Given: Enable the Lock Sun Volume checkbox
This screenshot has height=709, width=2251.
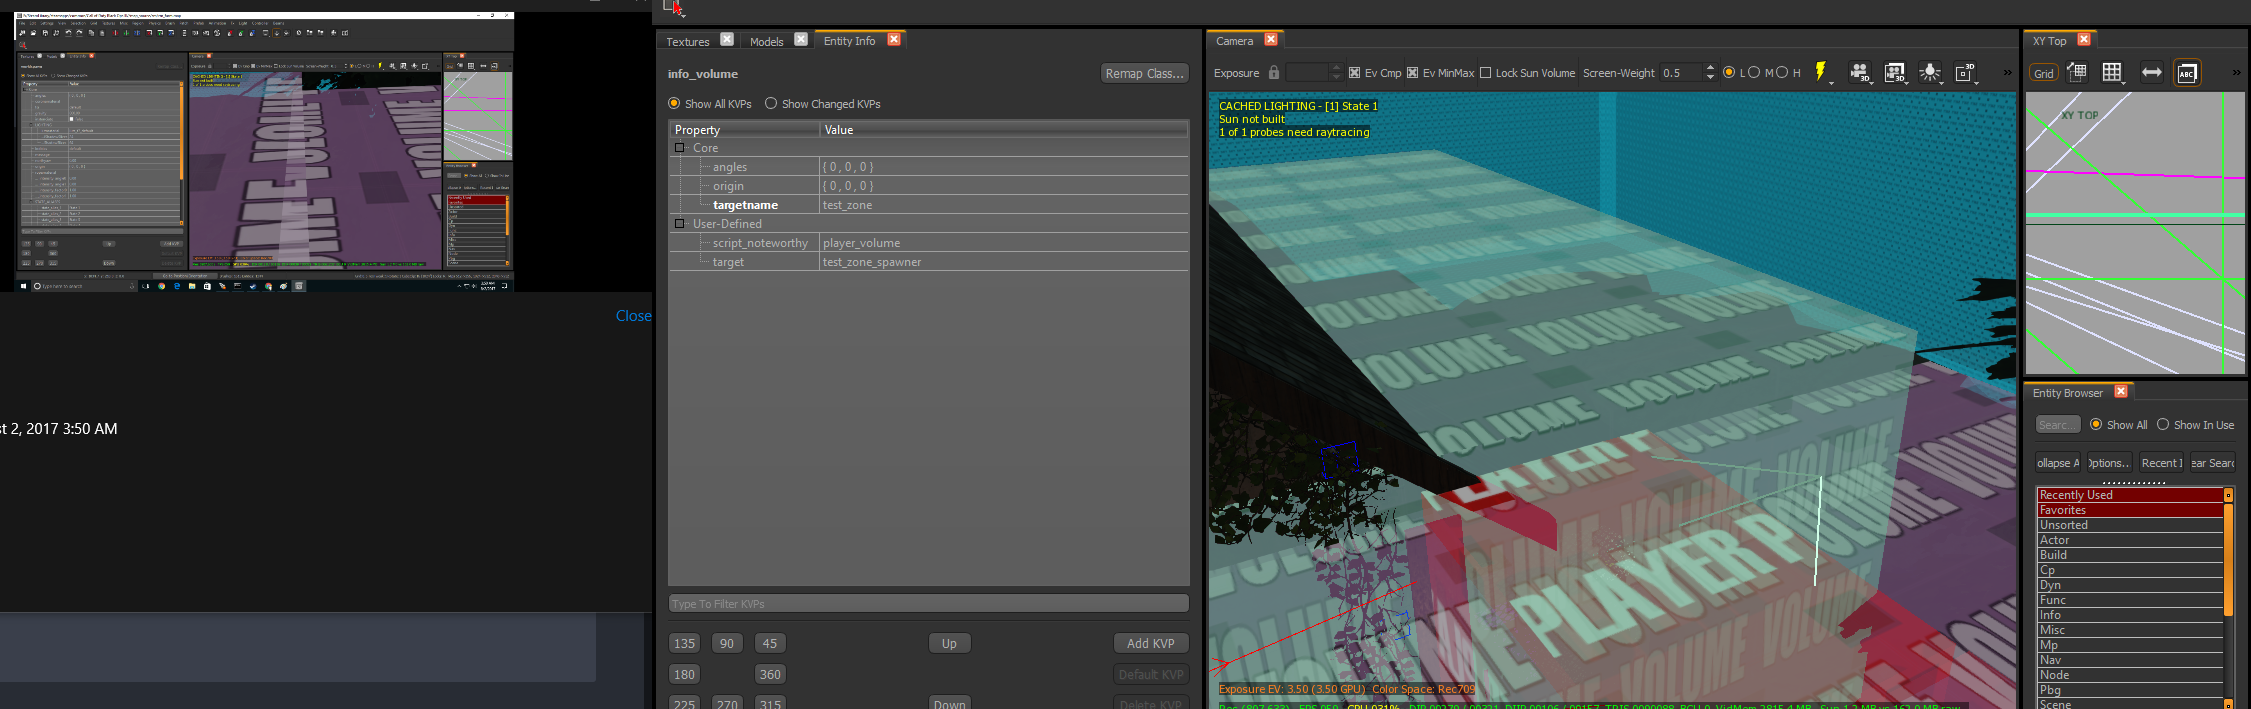Looking at the screenshot, I should tap(1485, 73).
